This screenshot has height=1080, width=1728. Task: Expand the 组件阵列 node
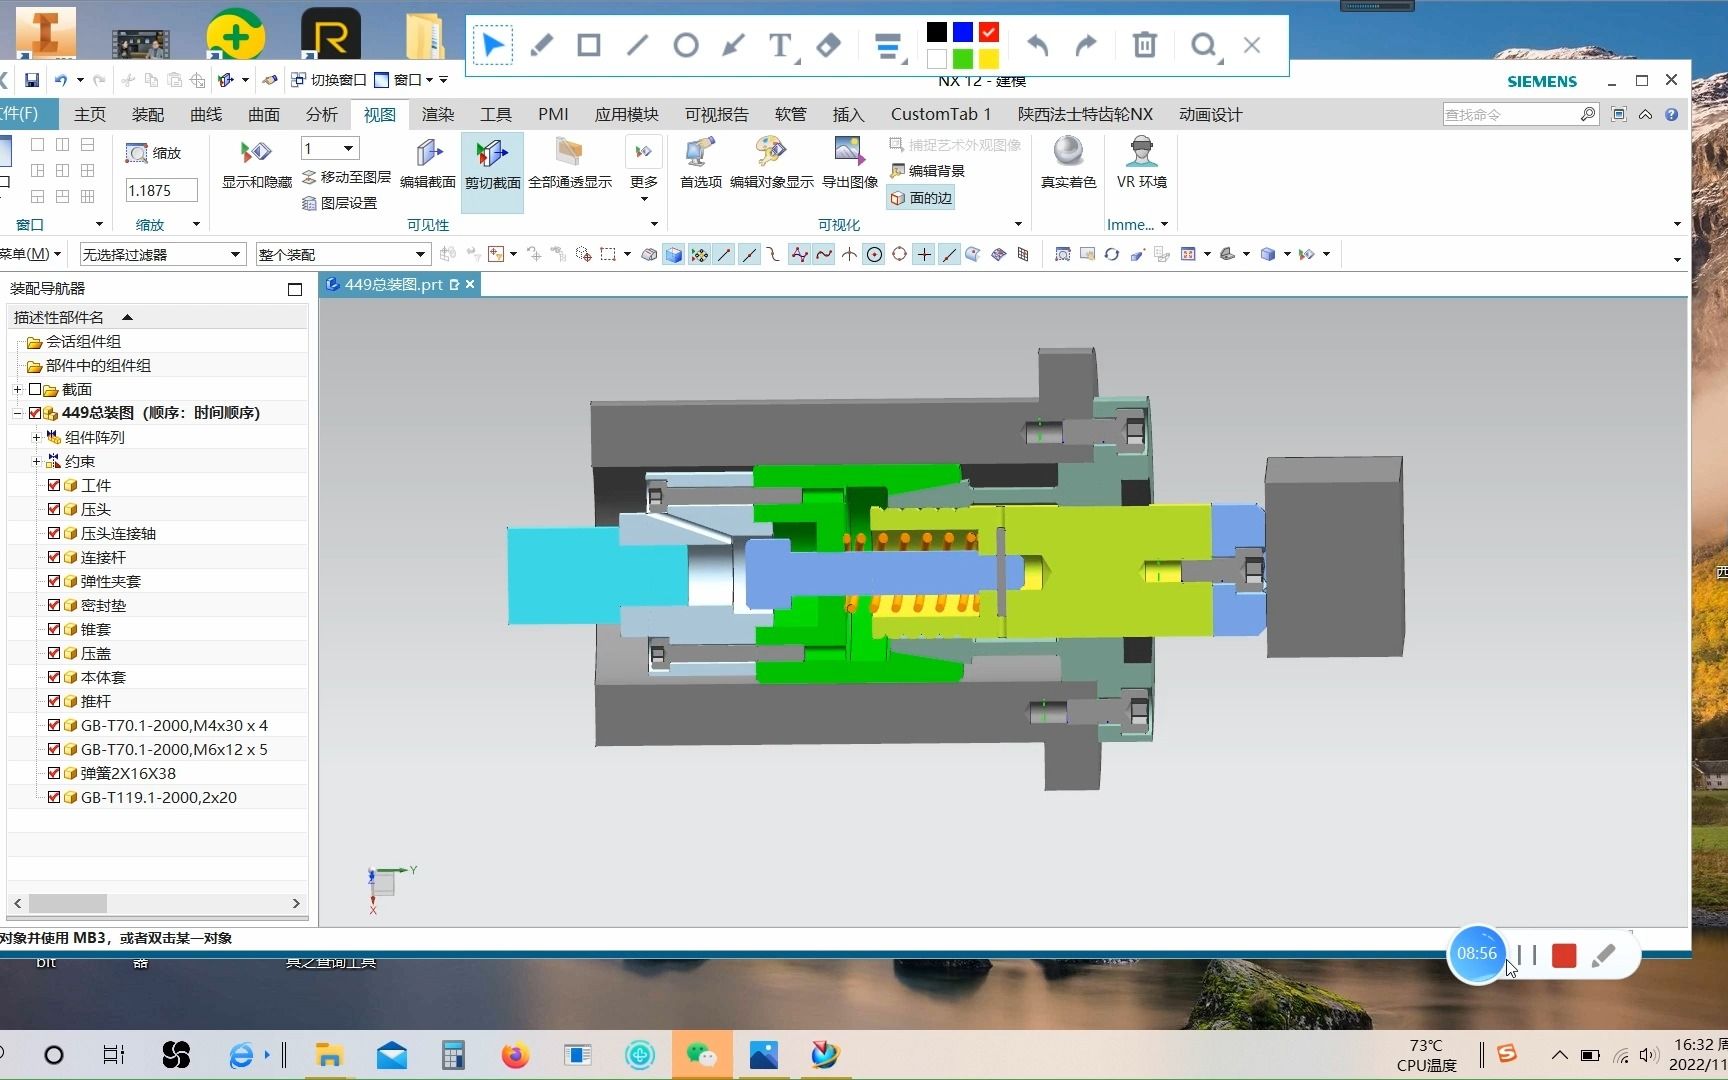(35, 437)
